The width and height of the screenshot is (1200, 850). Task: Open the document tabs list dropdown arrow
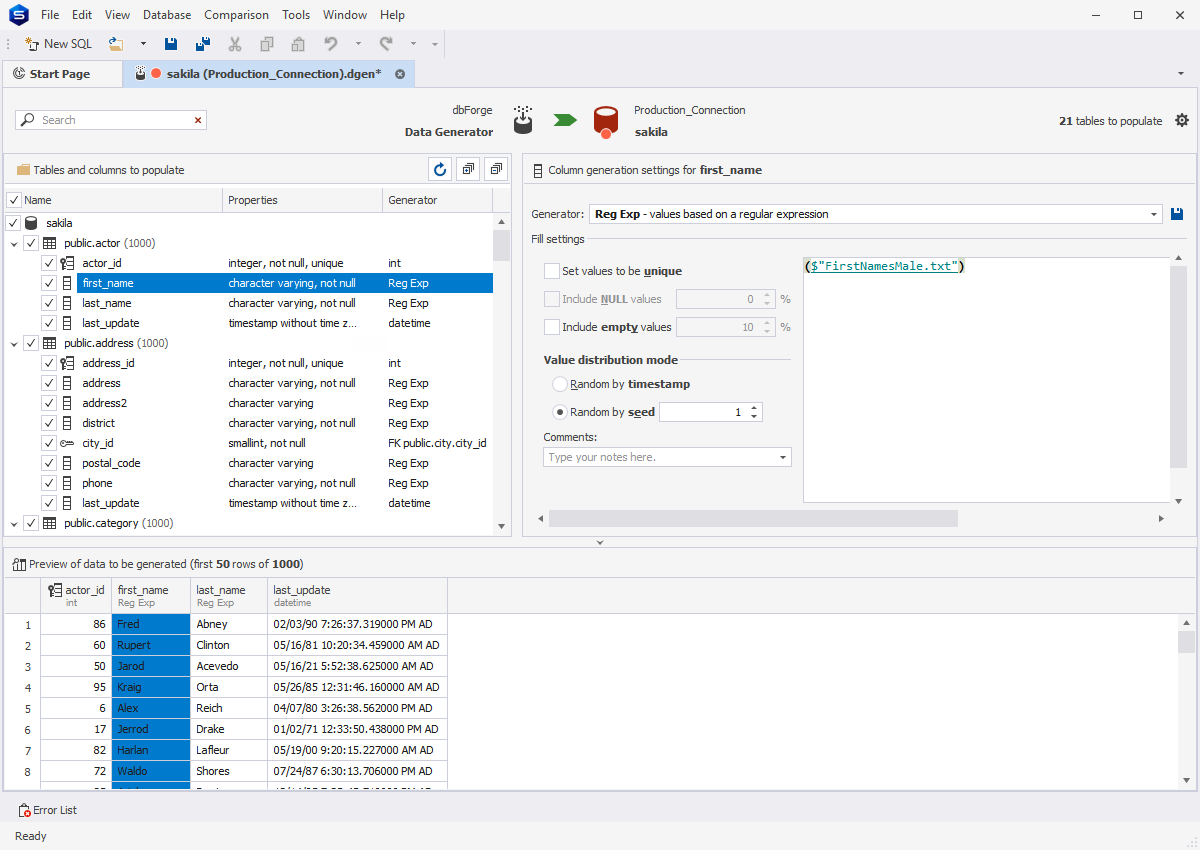pyautogui.click(x=1181, y=74)
